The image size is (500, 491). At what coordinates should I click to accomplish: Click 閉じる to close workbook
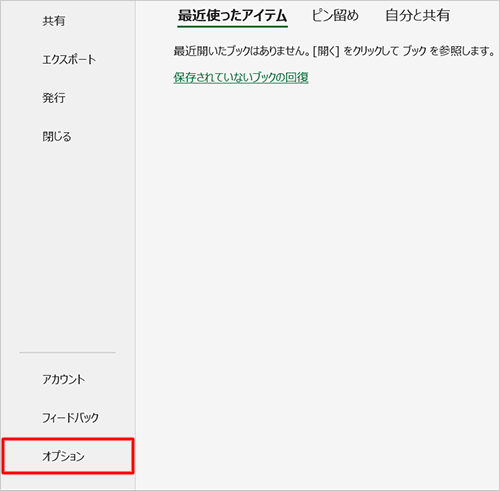pyautogui.click(x=57, y=136)
